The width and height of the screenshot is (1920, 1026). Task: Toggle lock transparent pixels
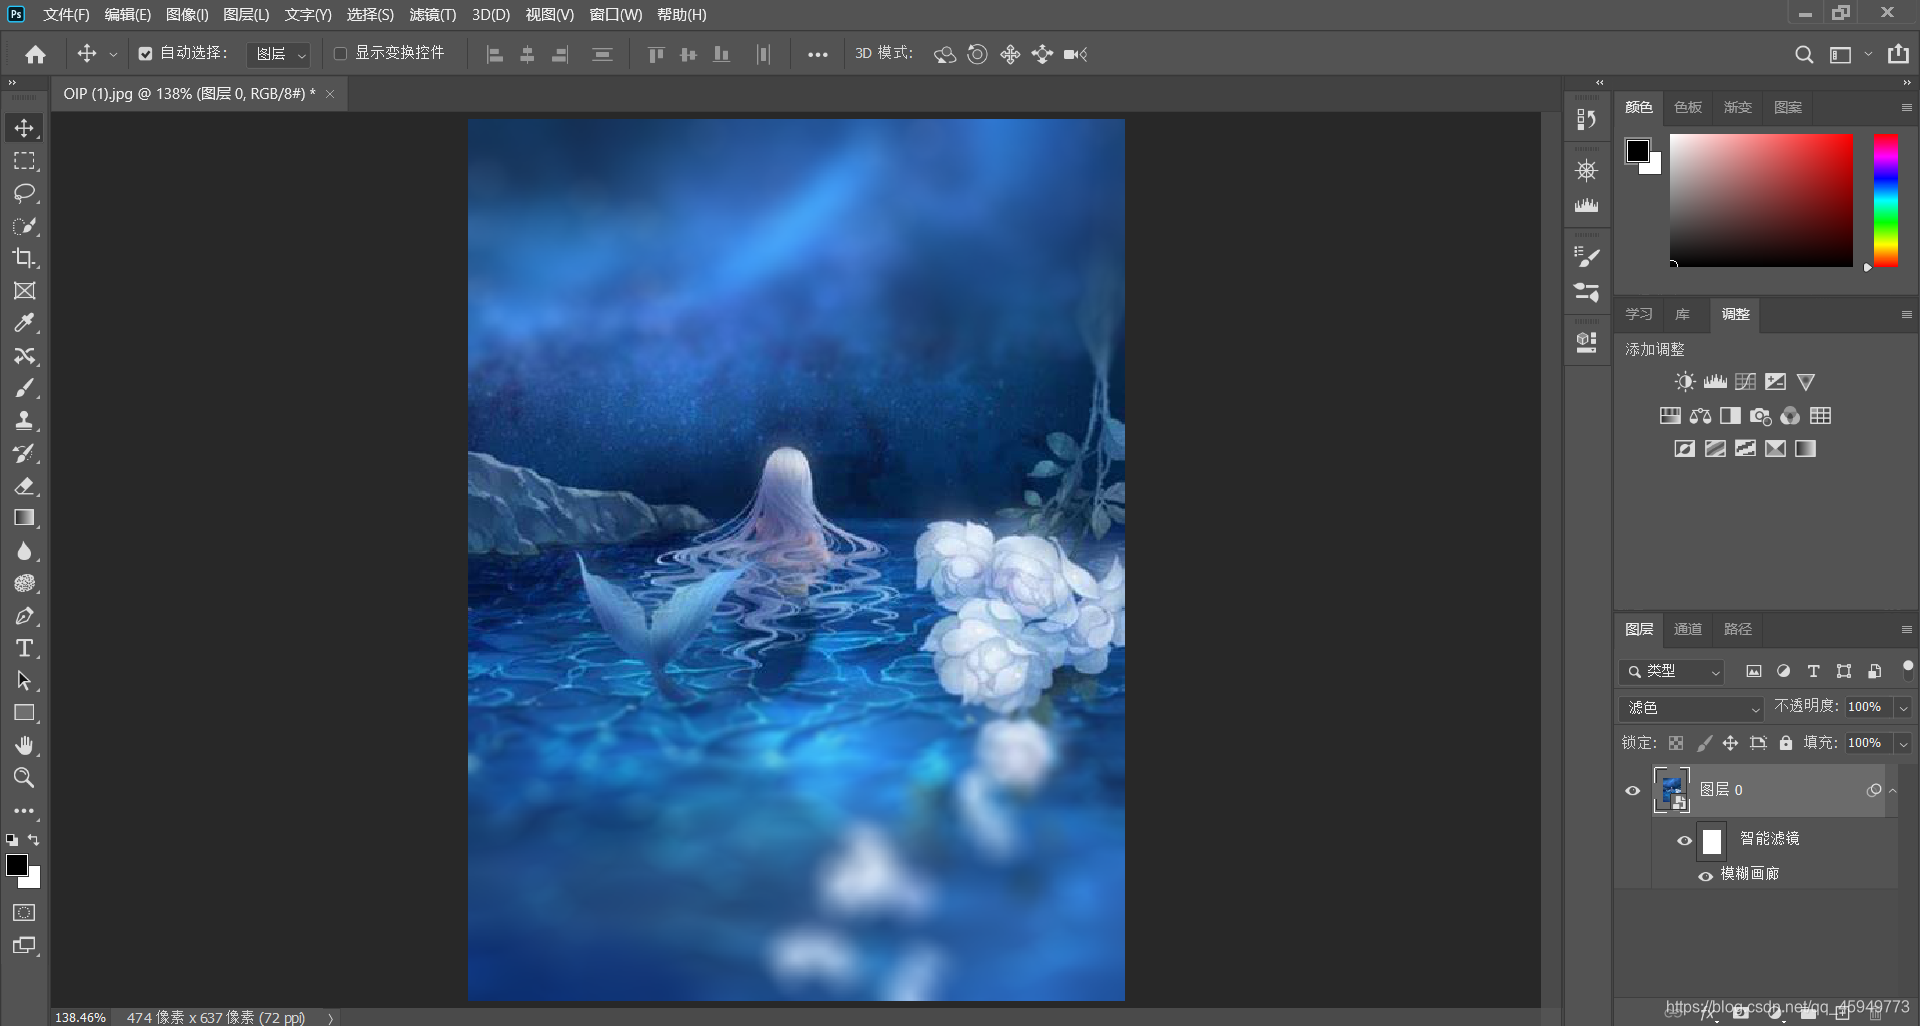(x=1676, y=743)
